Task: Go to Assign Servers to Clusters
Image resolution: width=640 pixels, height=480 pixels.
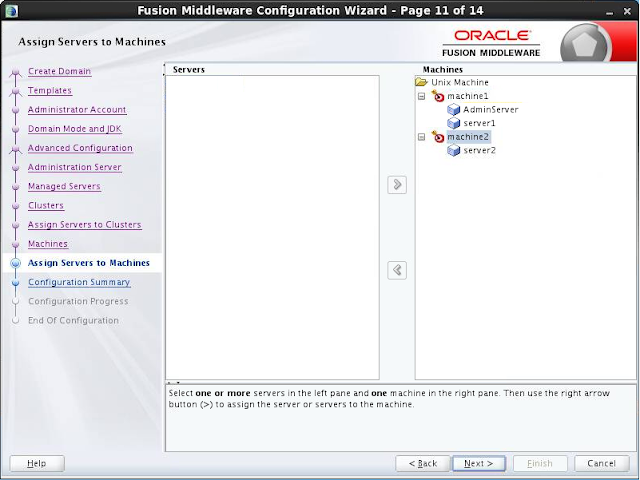Action: [x=84, y=225]
